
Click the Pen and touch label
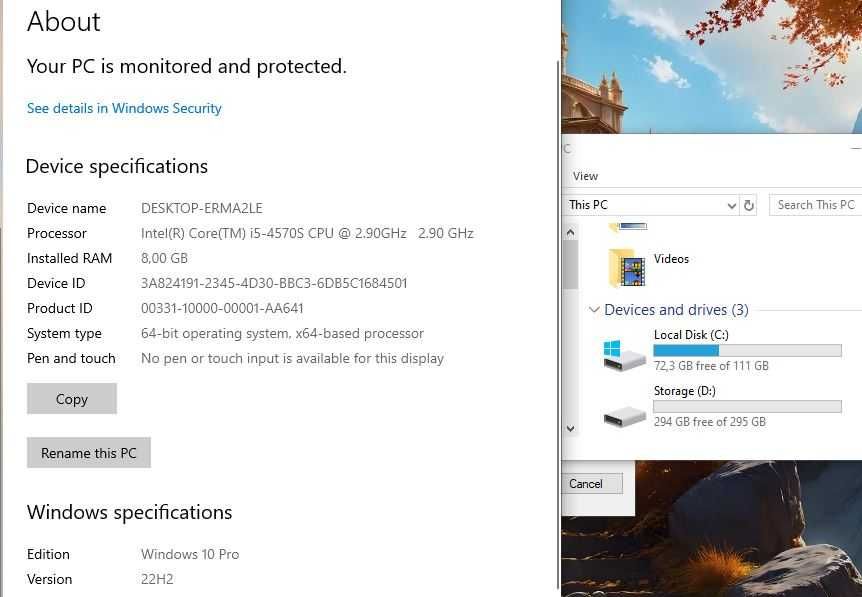[x=71, y=358]
